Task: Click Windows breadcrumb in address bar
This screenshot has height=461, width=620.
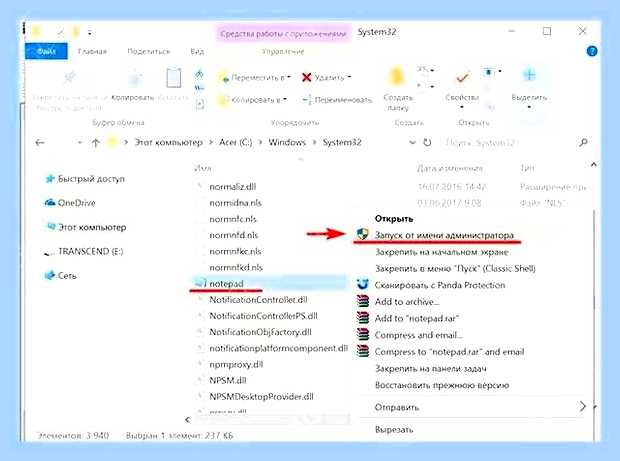Action: tap(287, 142)
